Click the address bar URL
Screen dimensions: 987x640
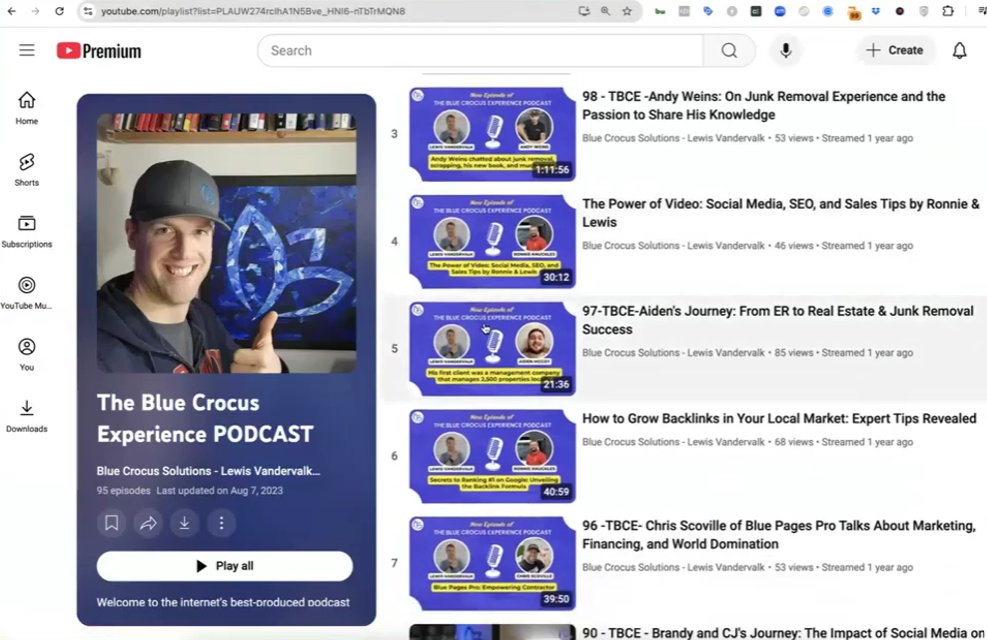253,11
